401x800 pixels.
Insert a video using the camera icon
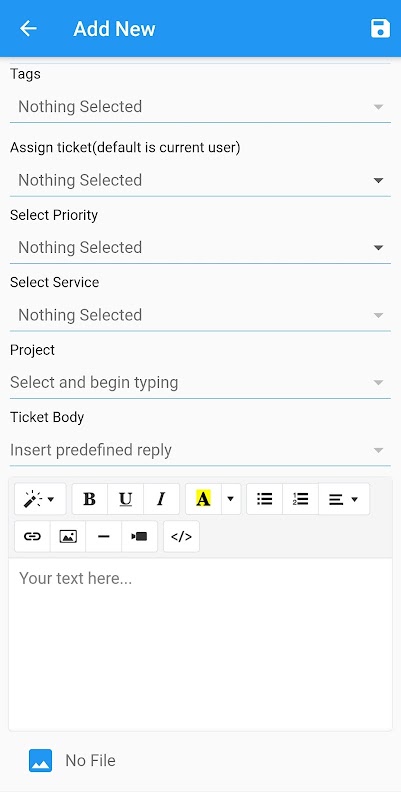click(x=139, y=536)
